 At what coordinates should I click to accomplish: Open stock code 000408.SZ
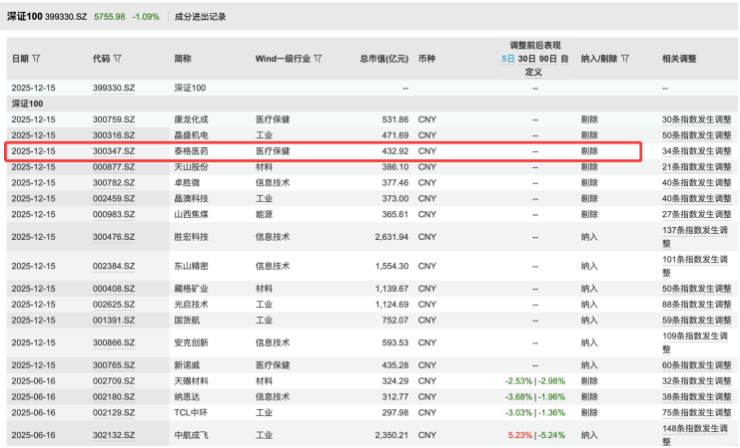(114, 288)
